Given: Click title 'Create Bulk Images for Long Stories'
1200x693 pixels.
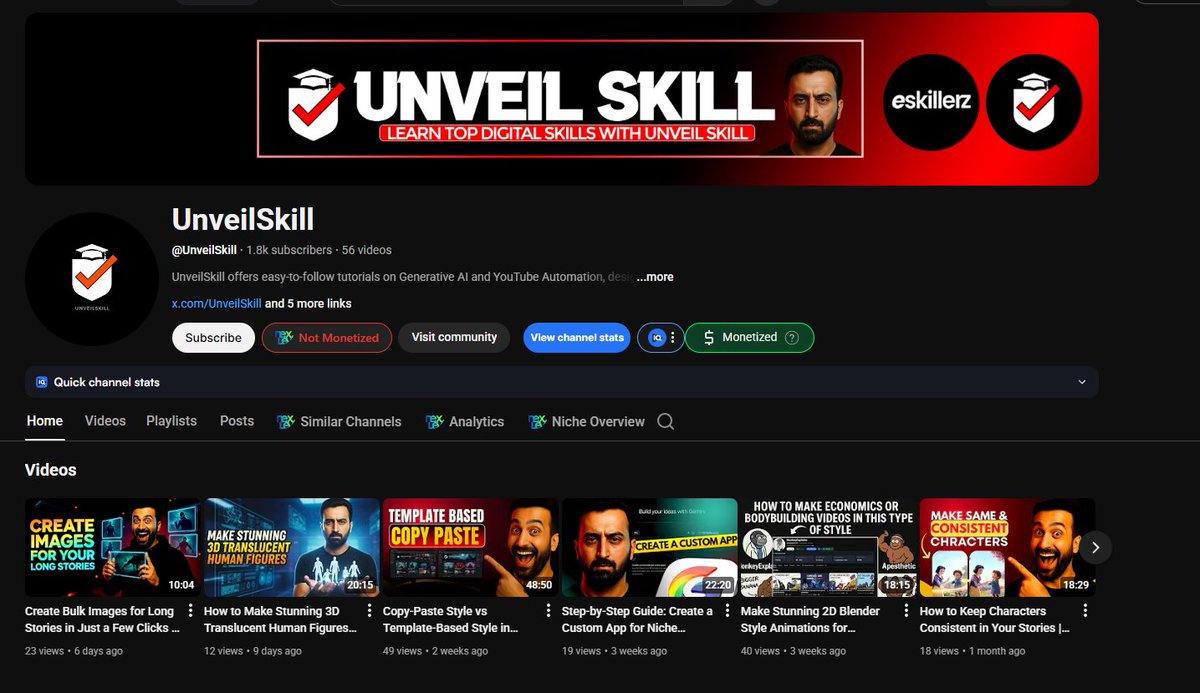Looking at the screenshot, I should 102,620.
